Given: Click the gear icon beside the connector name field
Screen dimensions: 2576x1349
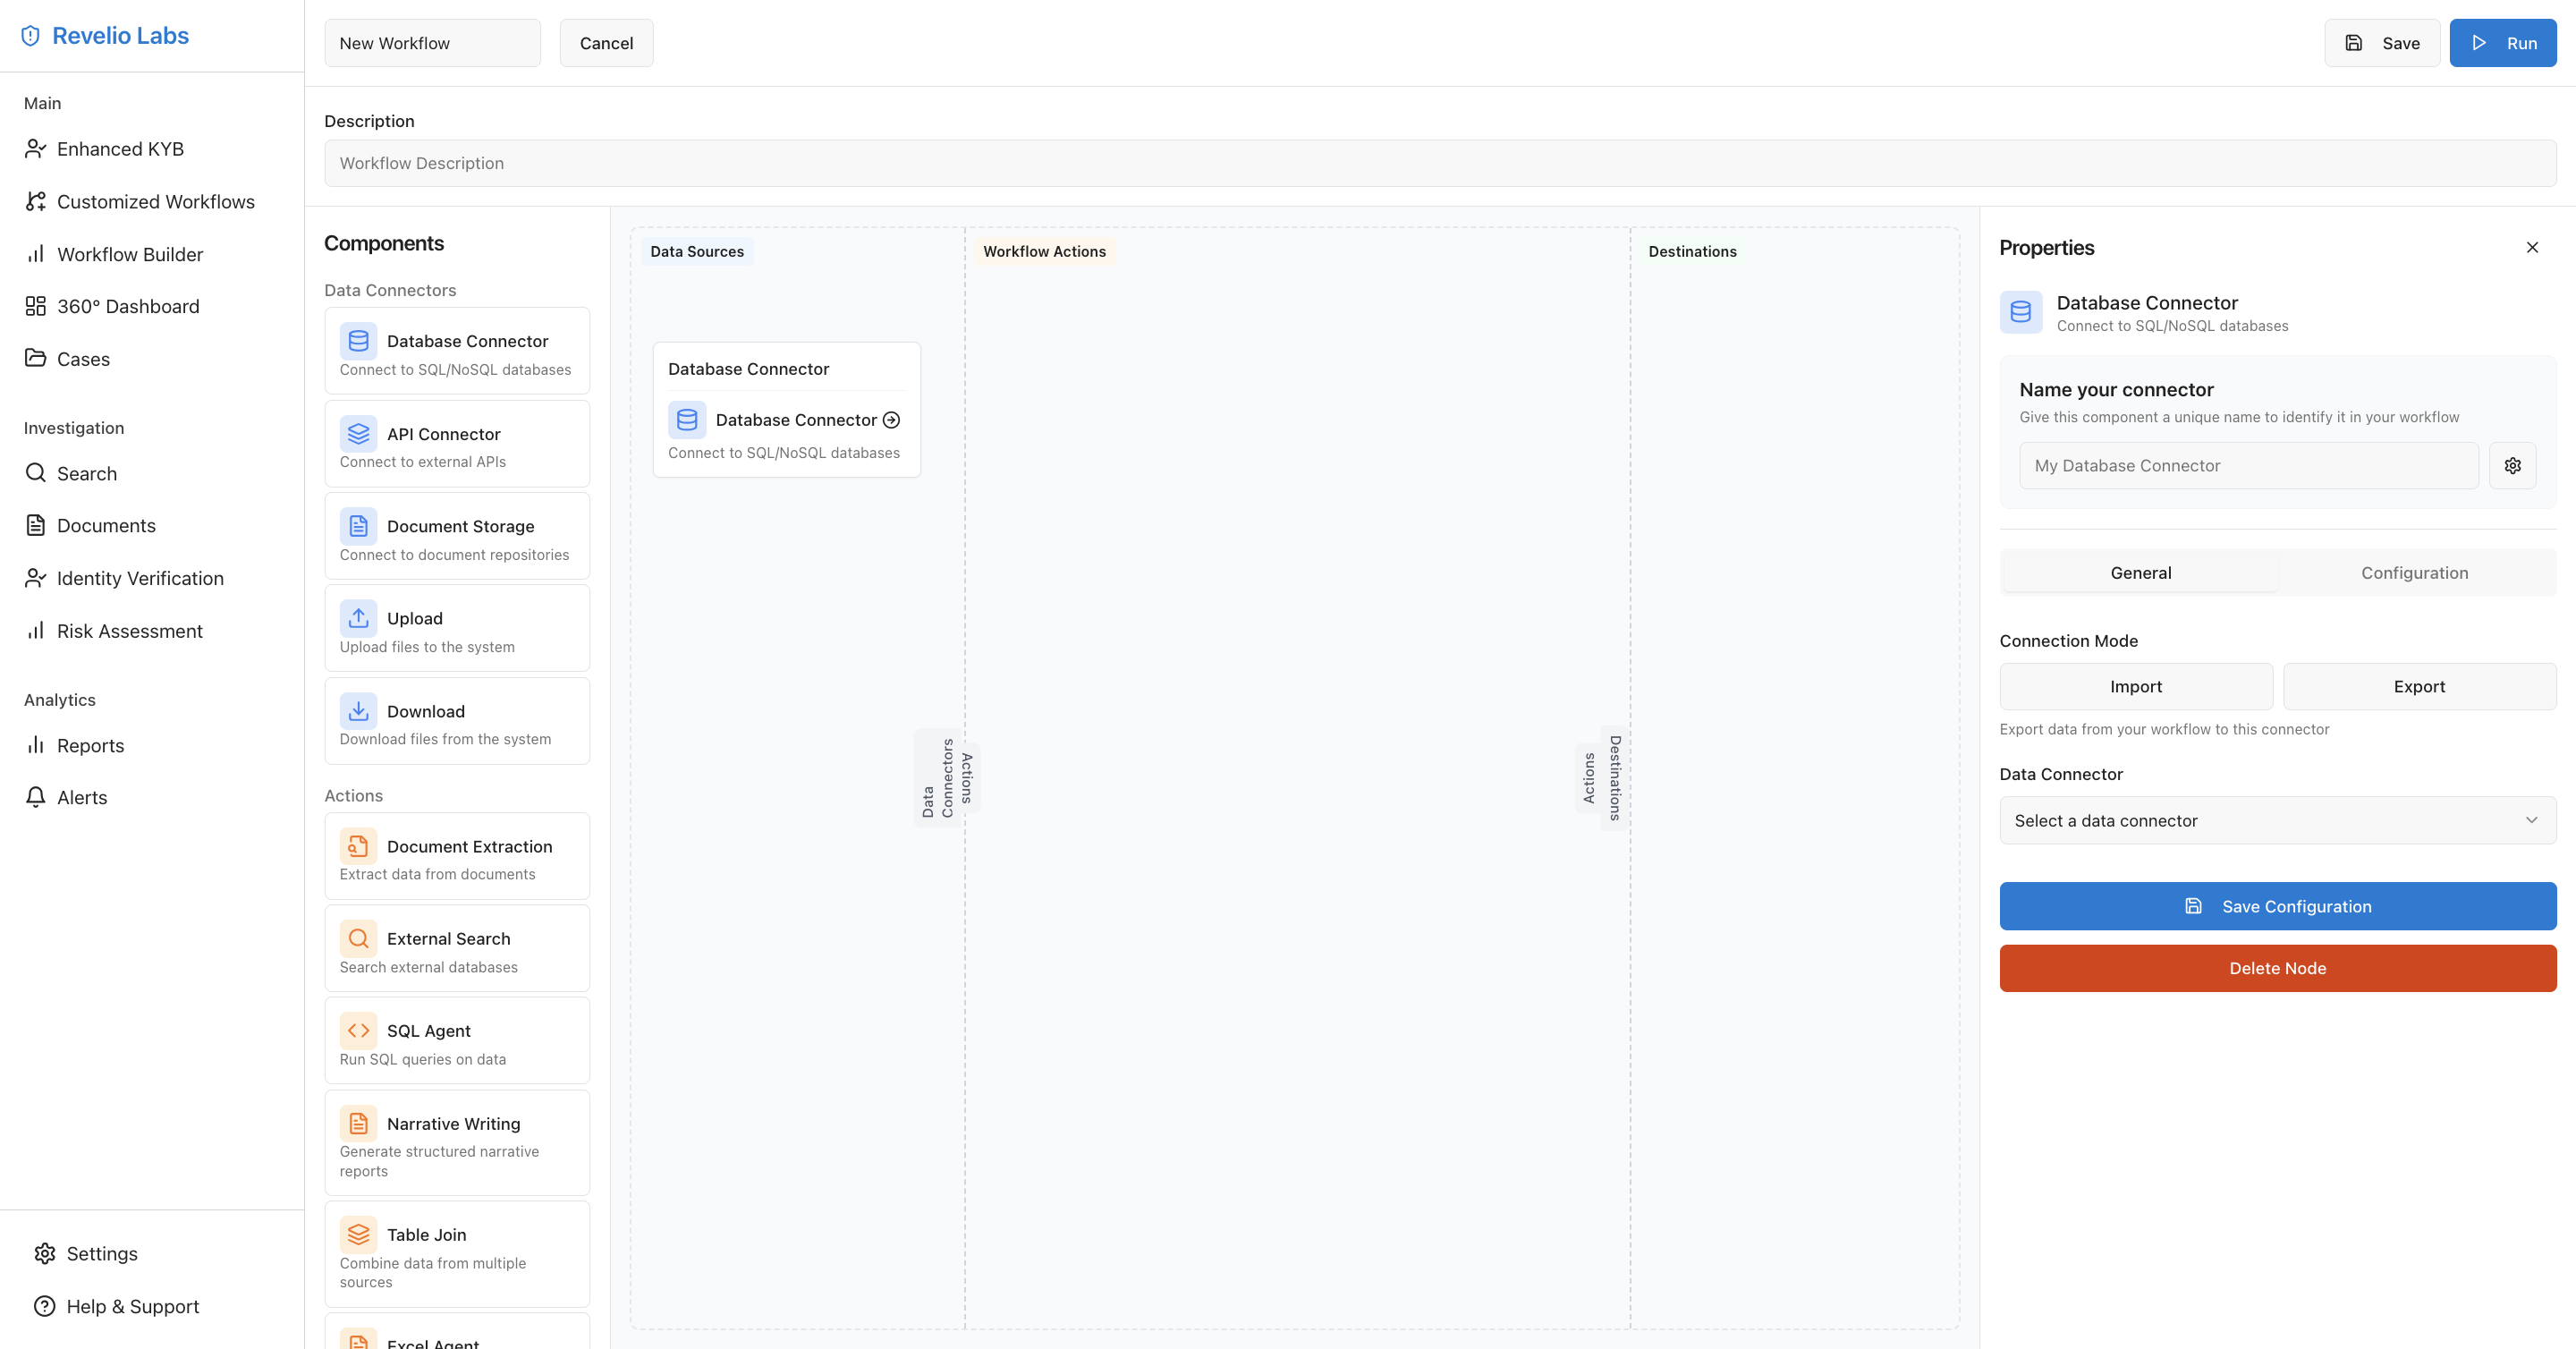Looking at the screenshot, I should tap(2512, 465).
